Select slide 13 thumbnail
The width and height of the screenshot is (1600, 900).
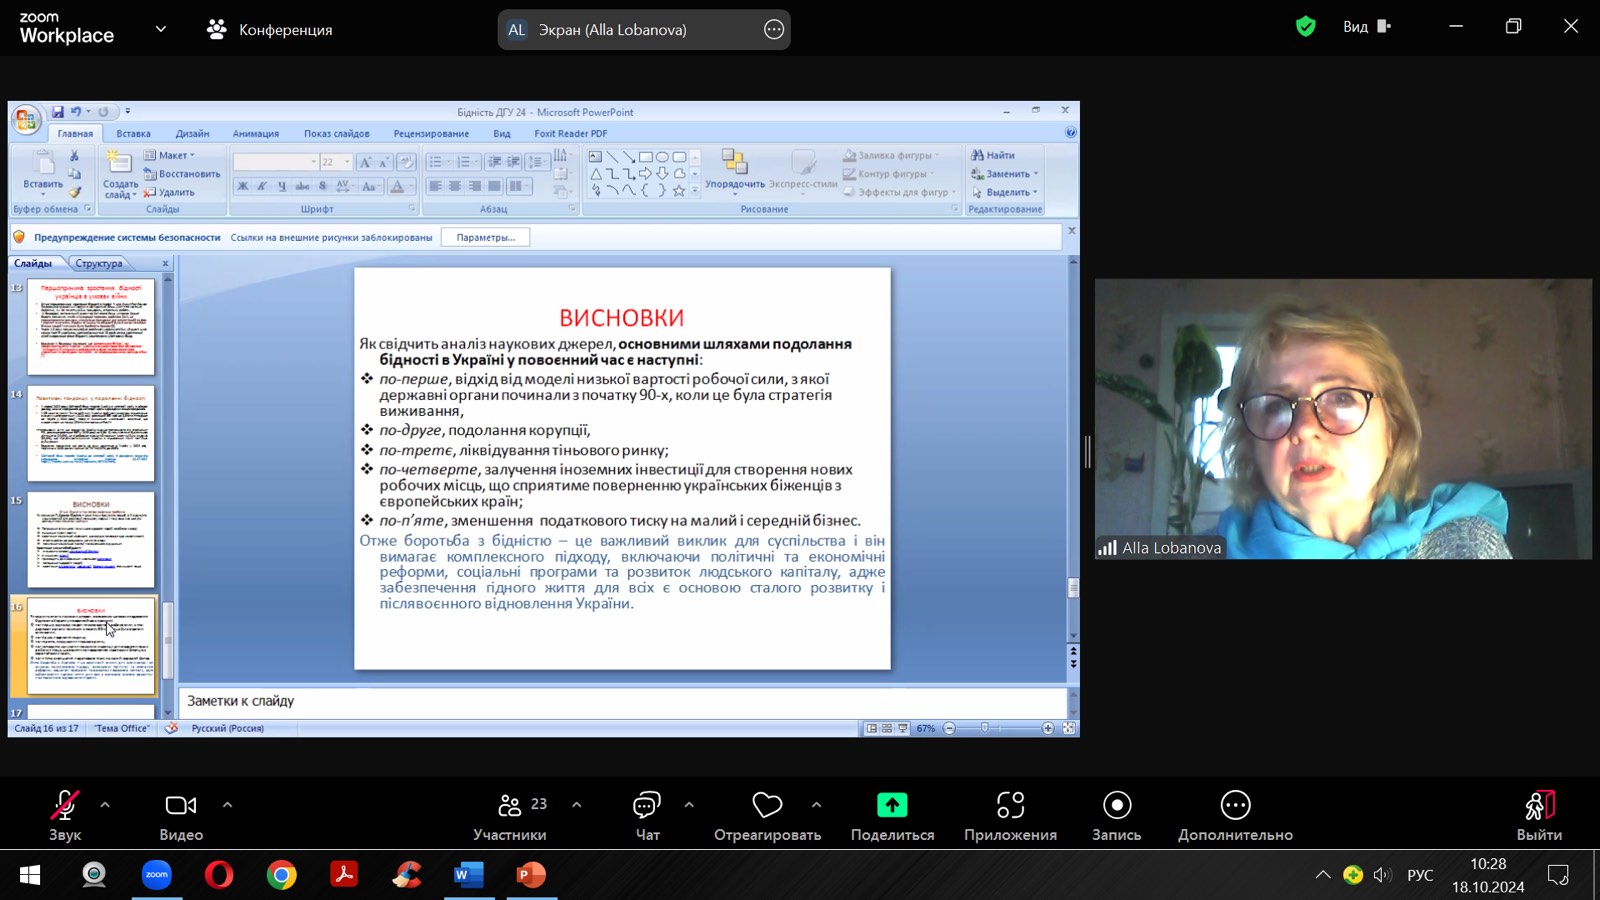point(91,327)
